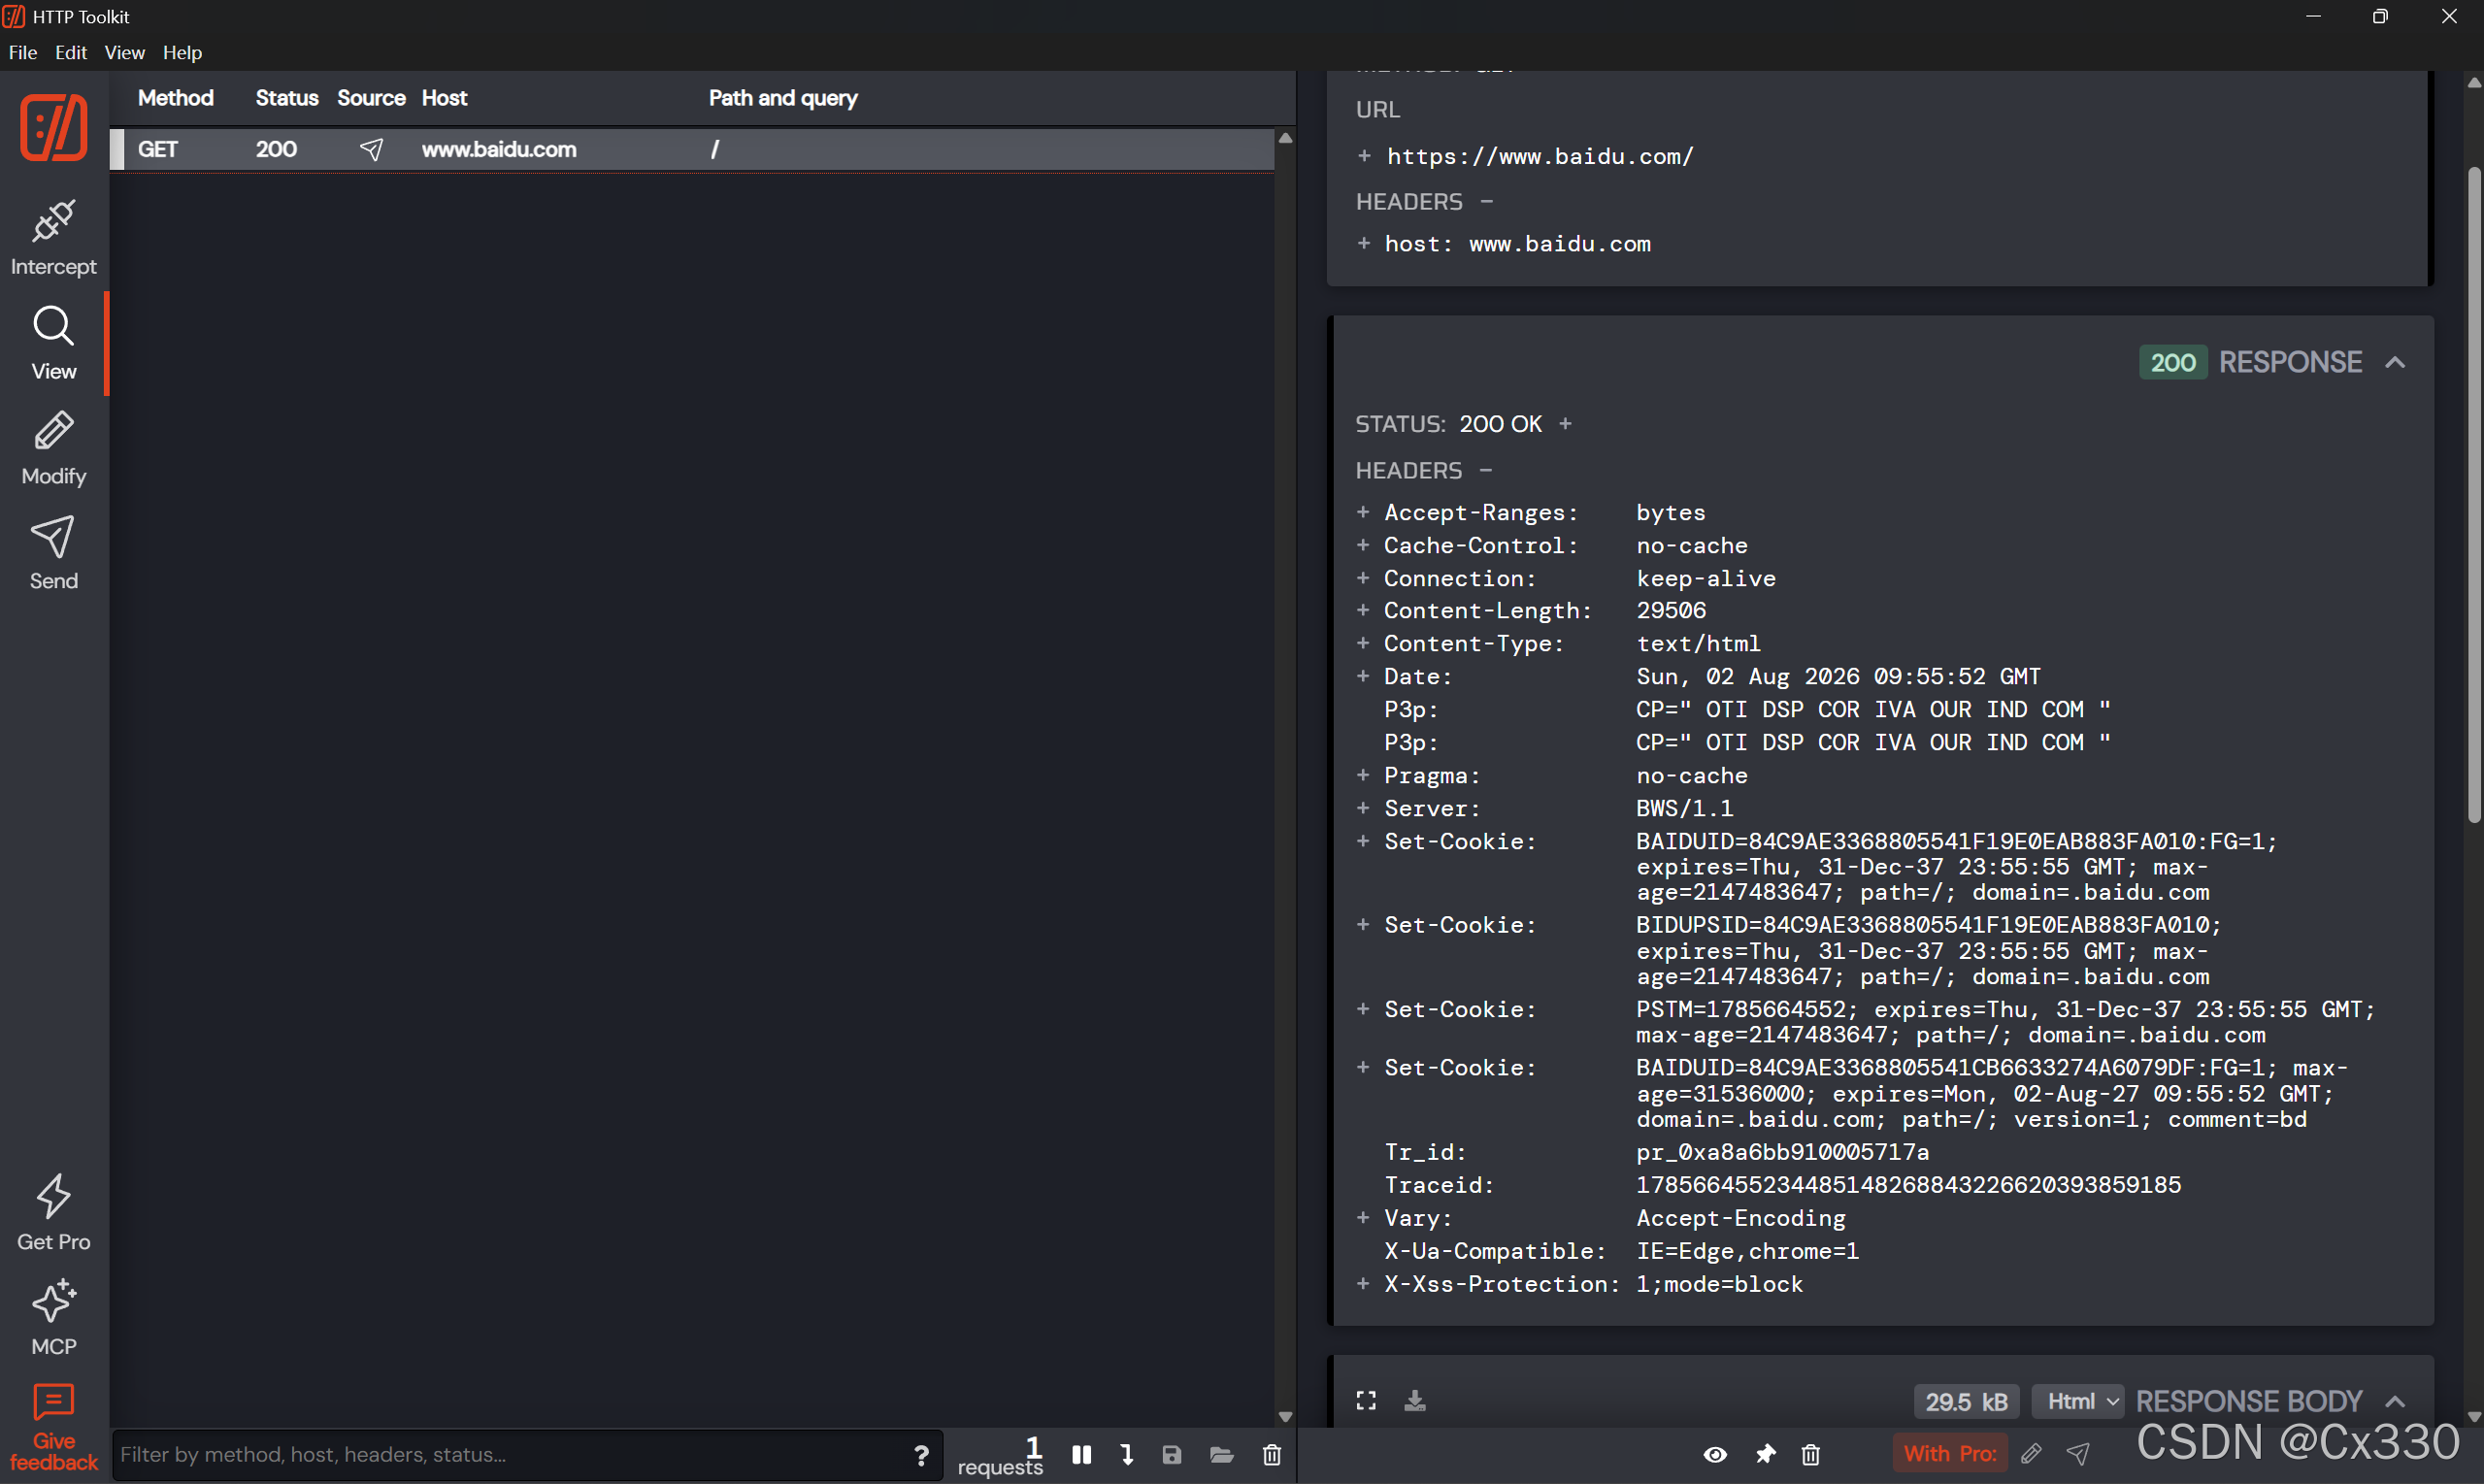Open the Get Pro page
This screenshot has height=1484, width=2484.
coord(53,1214)
